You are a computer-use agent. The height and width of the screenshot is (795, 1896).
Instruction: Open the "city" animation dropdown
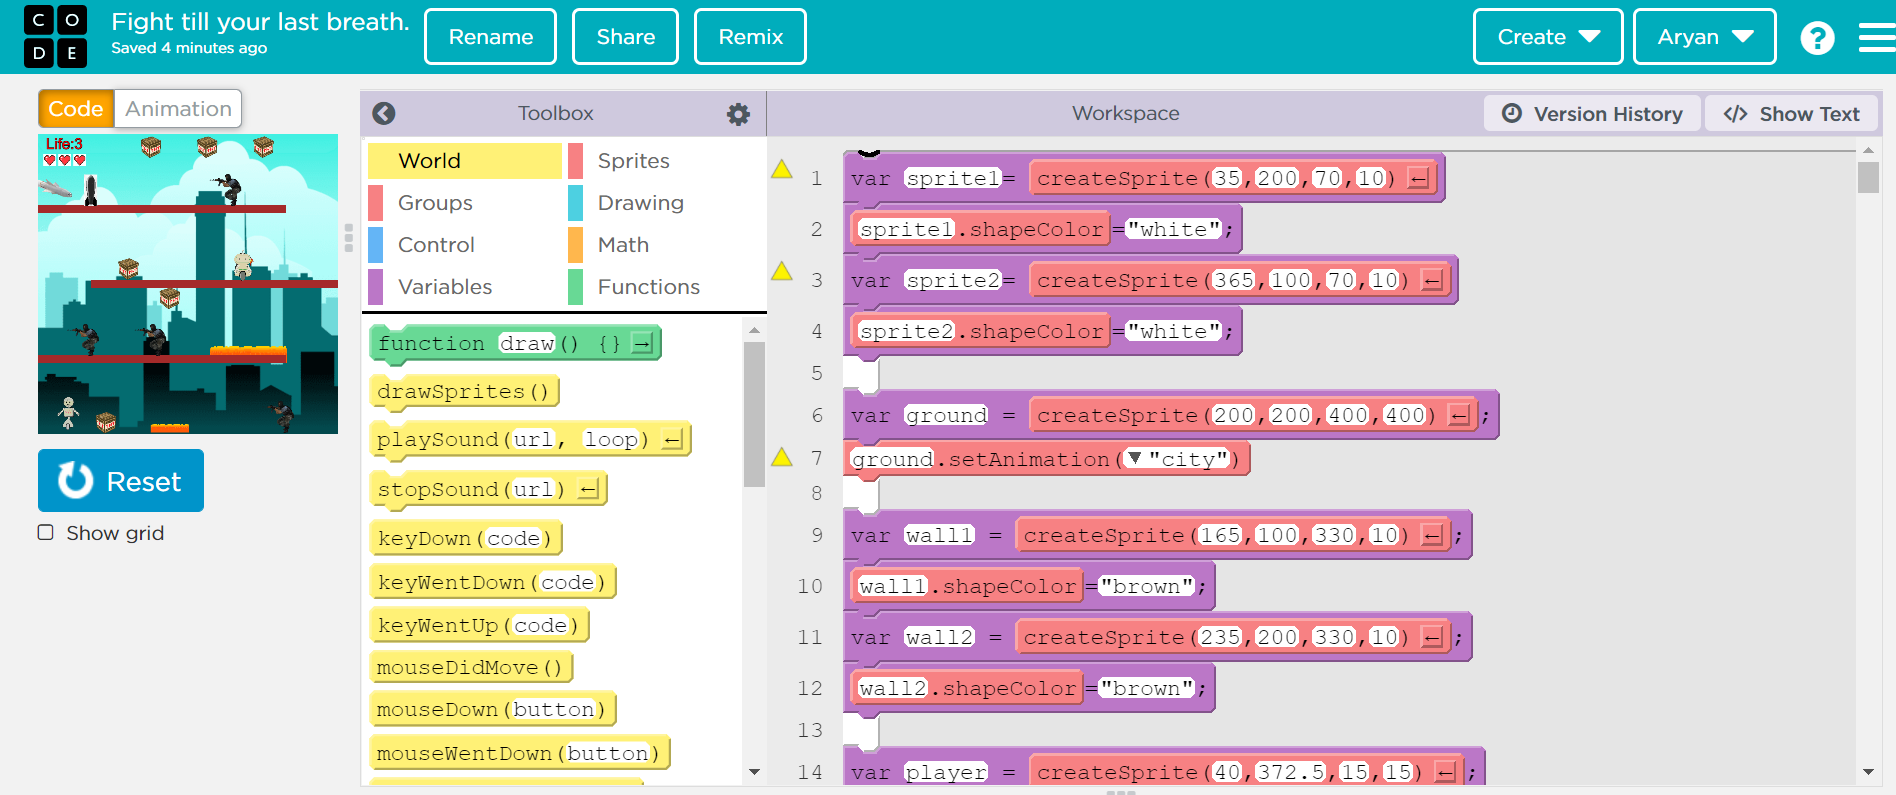(1134, 459)
